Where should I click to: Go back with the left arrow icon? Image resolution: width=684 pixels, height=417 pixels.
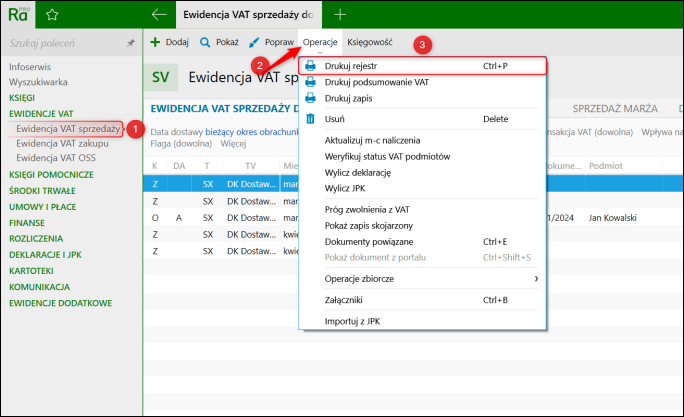(x=159, y=15)
